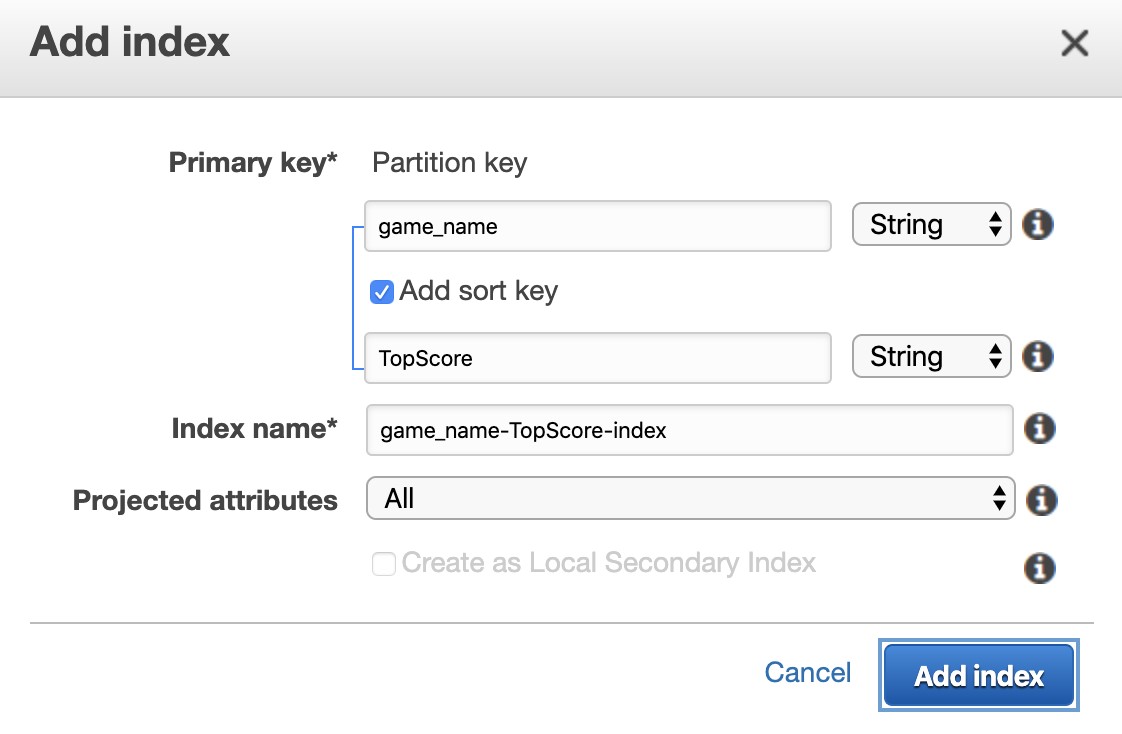The width and height of the screenshot is (1122, 734).
Task: Close the Add index dialog
Action: [1074, 44]
